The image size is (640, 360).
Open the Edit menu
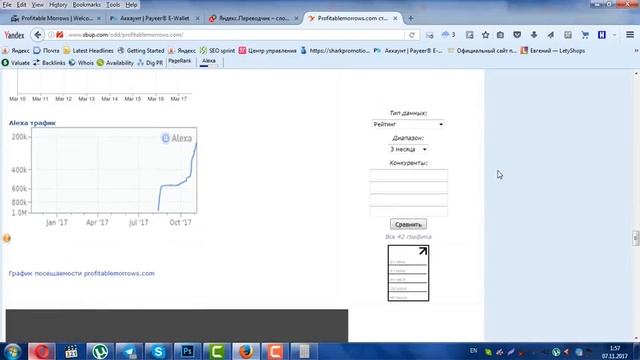pyautogui.click(x=21, y=5)
